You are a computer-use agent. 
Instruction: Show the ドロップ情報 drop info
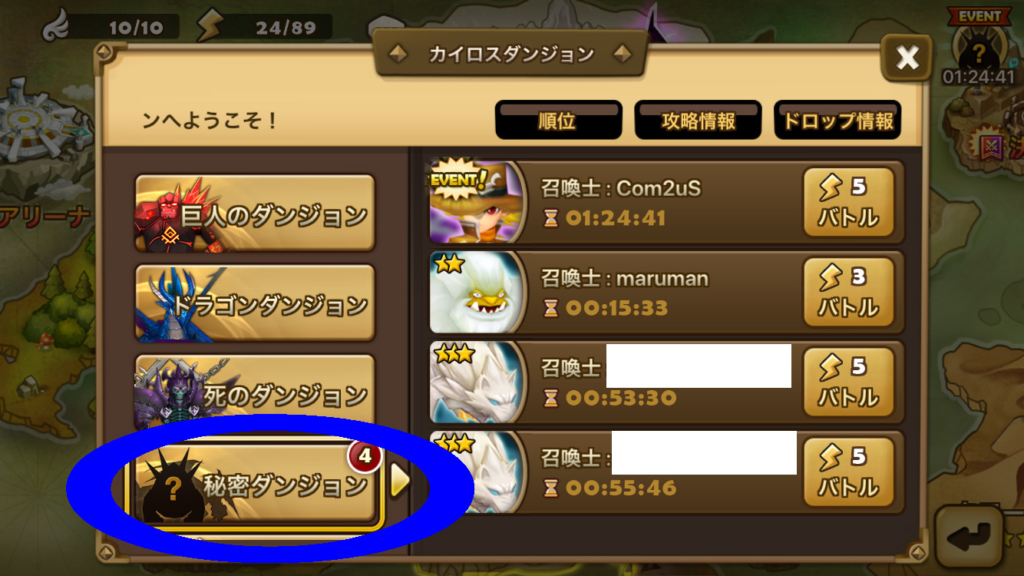click(837, 120)
